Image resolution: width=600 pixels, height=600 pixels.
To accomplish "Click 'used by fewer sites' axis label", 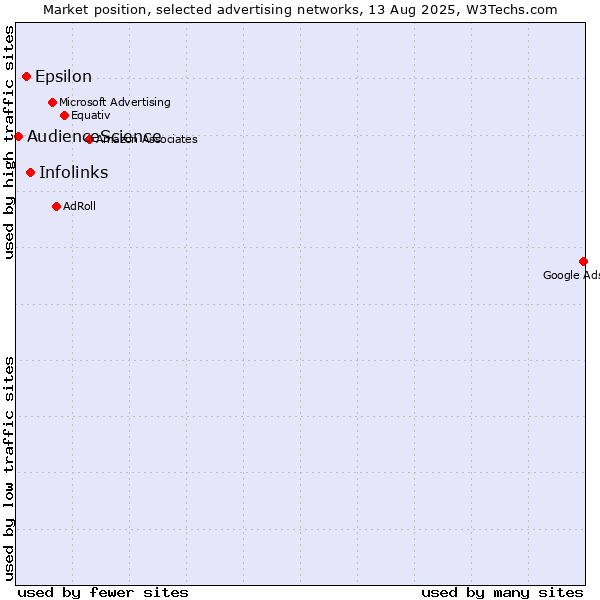I will point(103,593).
